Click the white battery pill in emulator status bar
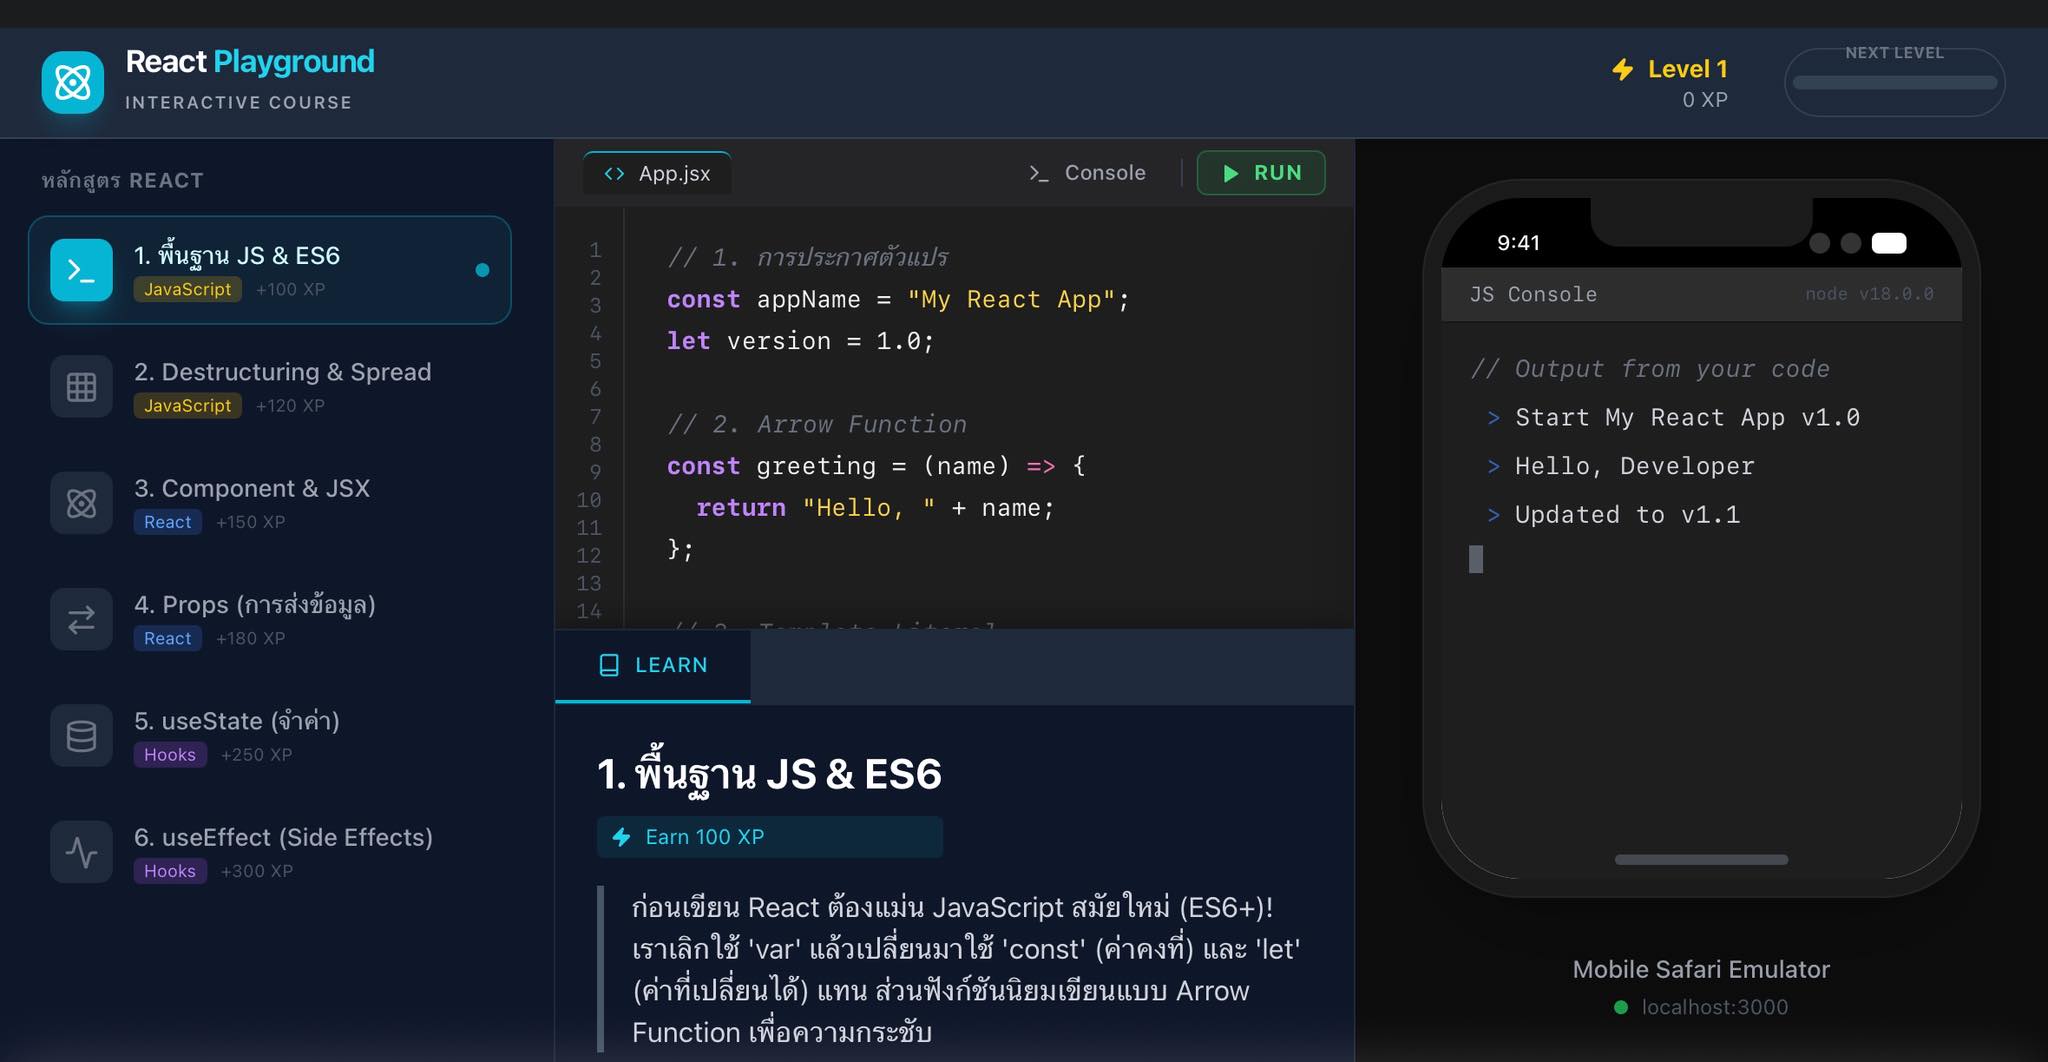Viewport: 2048px width, 1062px height. pos(1889,243)
